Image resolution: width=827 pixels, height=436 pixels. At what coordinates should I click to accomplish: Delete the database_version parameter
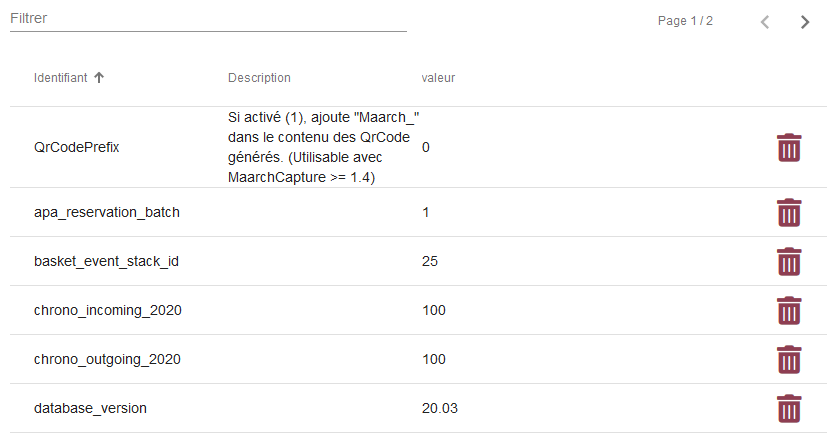click(x=789, y=409)
